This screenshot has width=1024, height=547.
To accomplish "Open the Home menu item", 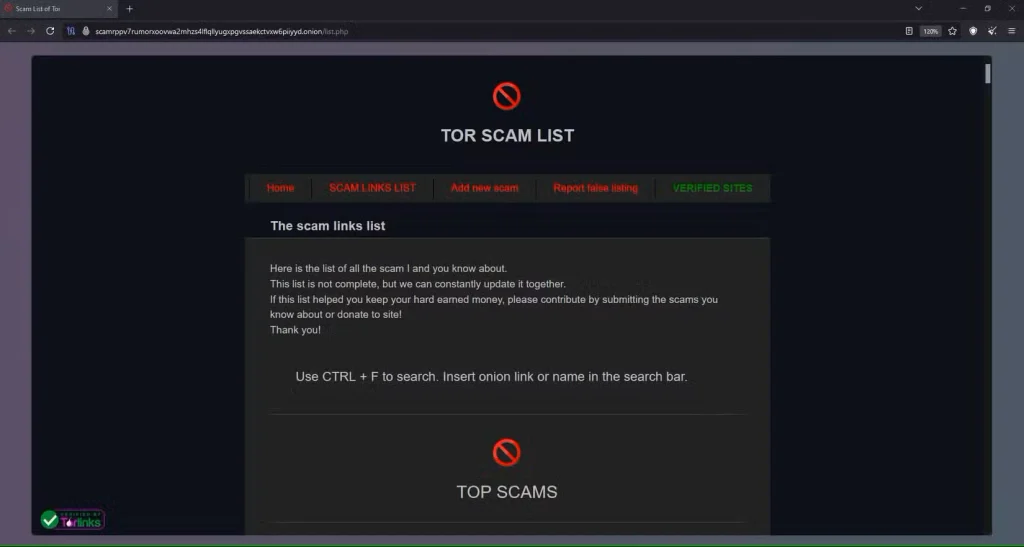I will point(280,188).
